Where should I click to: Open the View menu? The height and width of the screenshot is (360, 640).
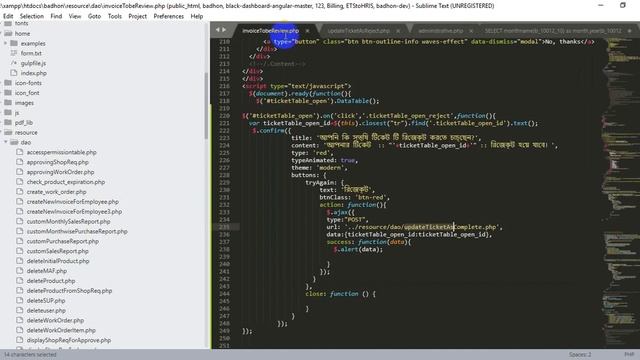(x=75, y=16)
